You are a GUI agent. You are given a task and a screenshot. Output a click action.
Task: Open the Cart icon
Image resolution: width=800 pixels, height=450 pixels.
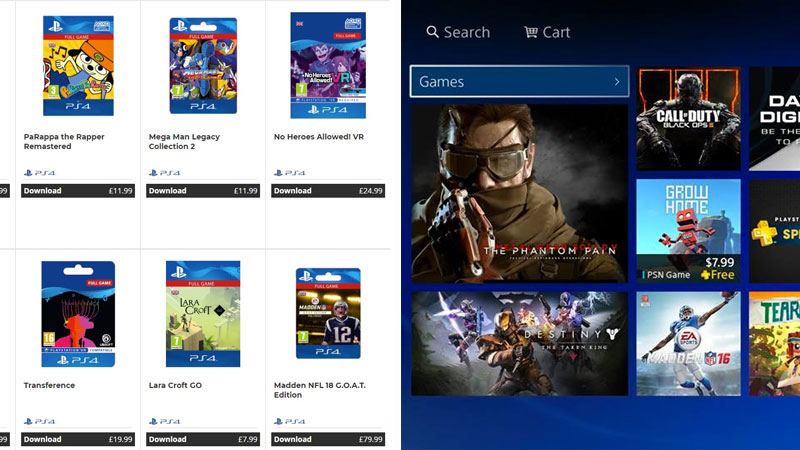531,32
